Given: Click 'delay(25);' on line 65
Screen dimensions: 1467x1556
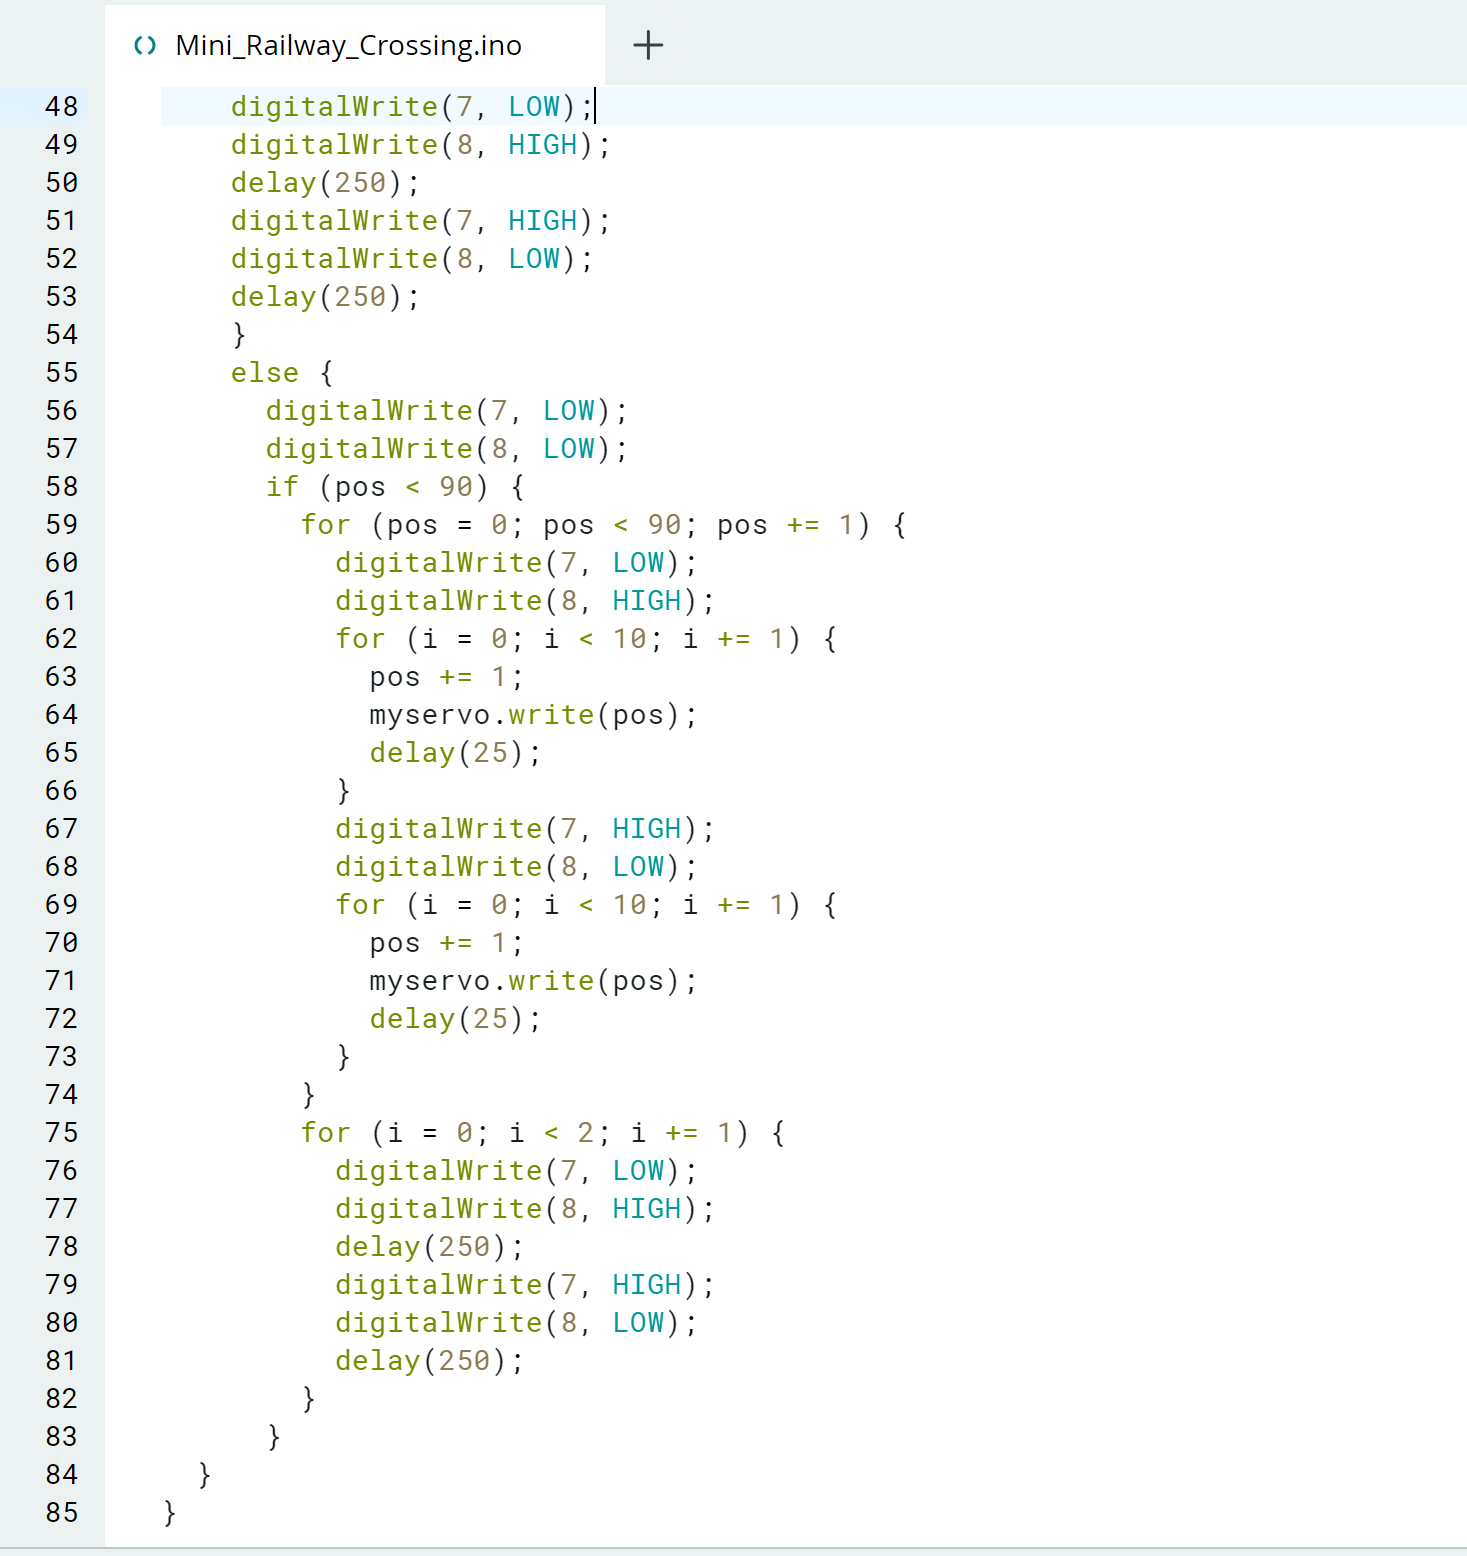Looking at the screenshot, I should (455, 752).
